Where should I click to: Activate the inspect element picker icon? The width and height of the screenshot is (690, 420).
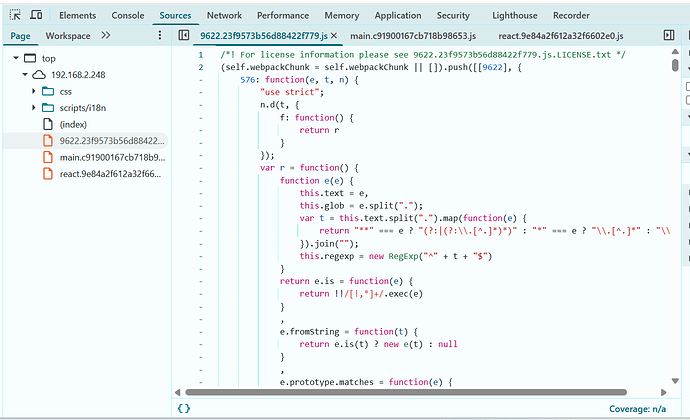tap(15, 15)
